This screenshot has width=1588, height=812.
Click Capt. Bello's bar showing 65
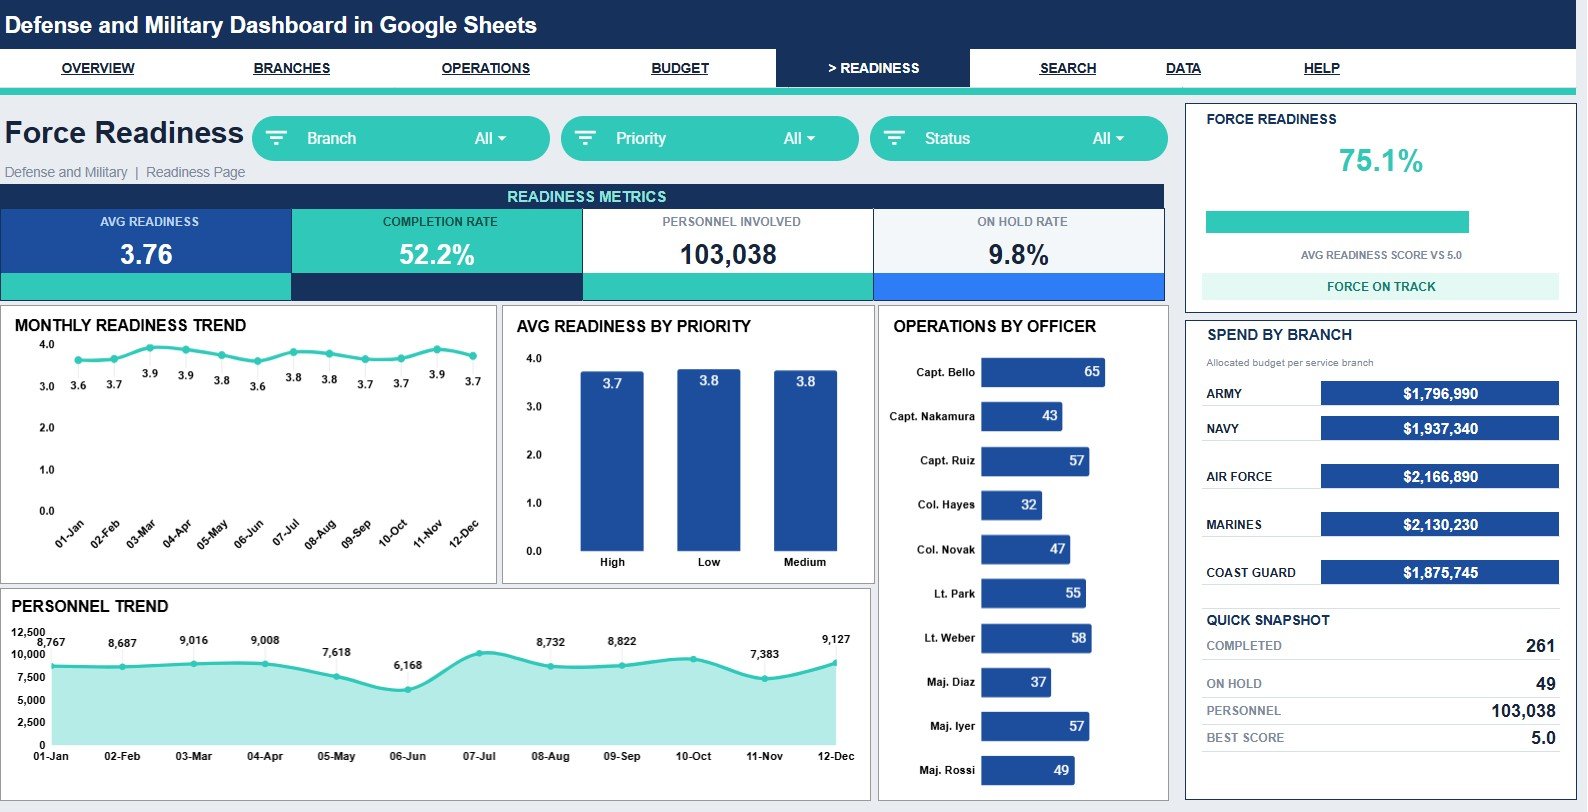pyautogui.click(x=1043, y=372)
